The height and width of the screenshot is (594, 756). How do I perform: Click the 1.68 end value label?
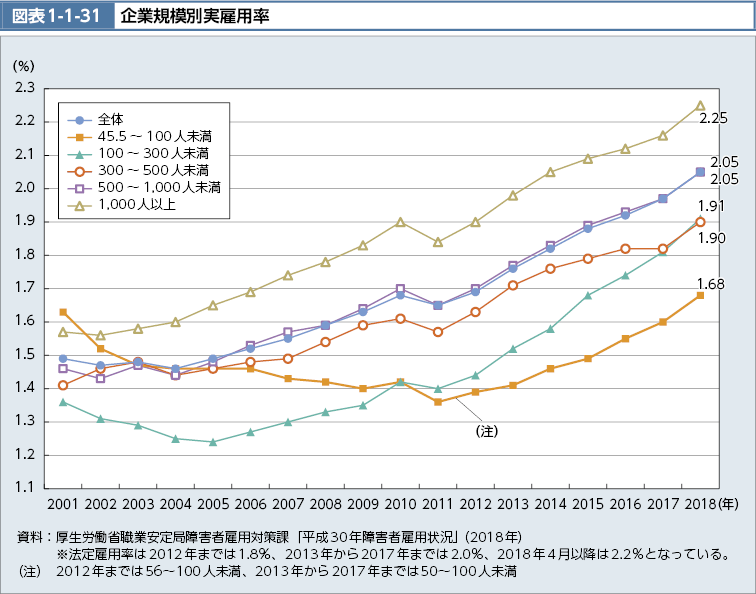coord(713,284)
